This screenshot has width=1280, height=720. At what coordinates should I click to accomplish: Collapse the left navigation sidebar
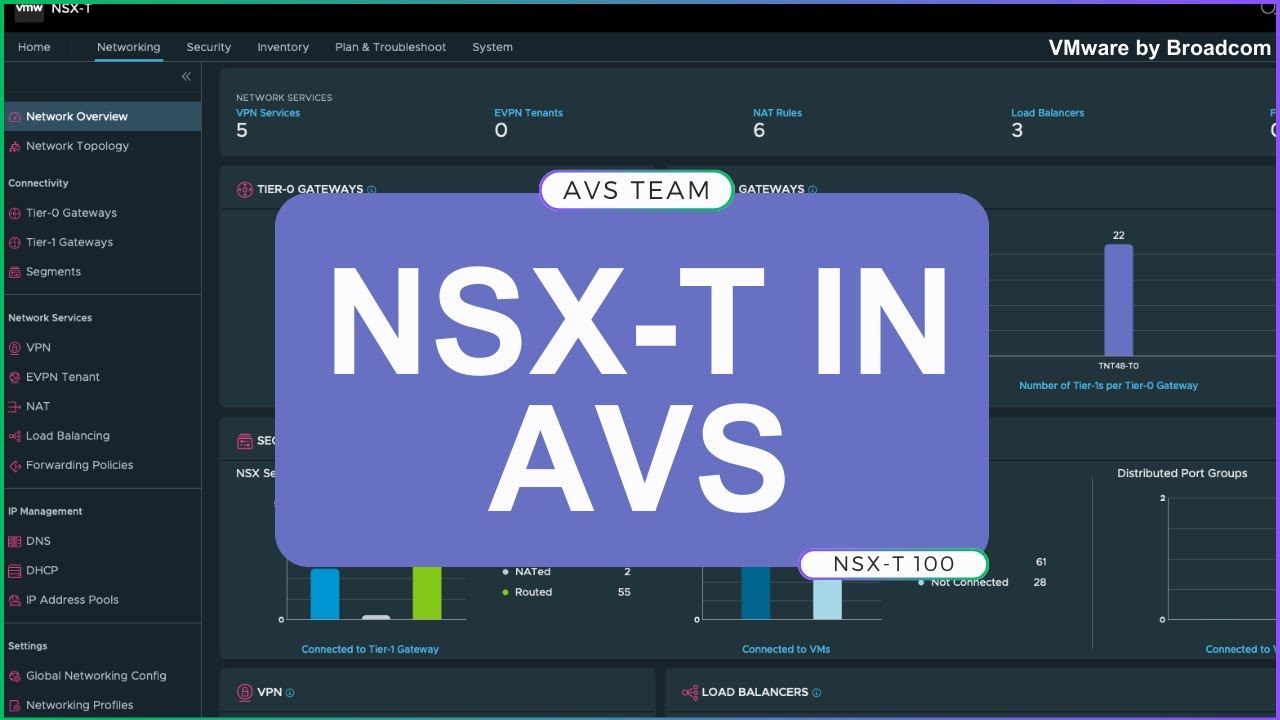pos(186,77)
